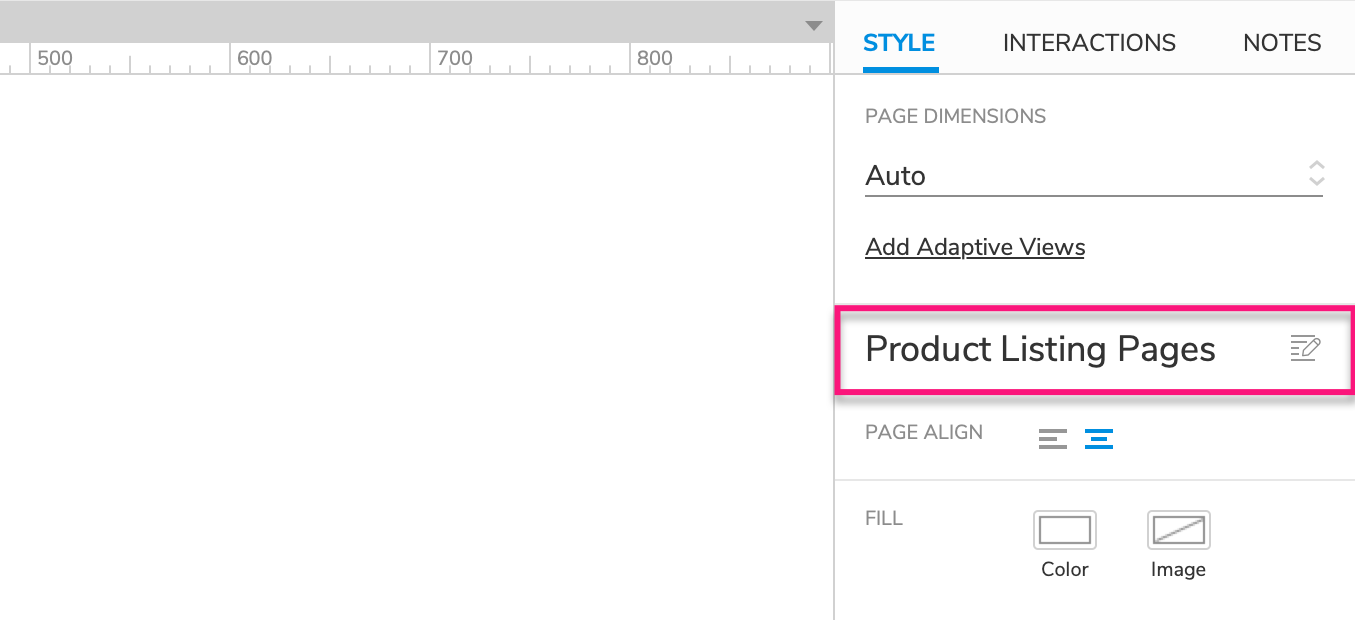The height and width of the screenshot is (620, 1355).
Task: Set page align to left
Action: (x=1053, y=438)
